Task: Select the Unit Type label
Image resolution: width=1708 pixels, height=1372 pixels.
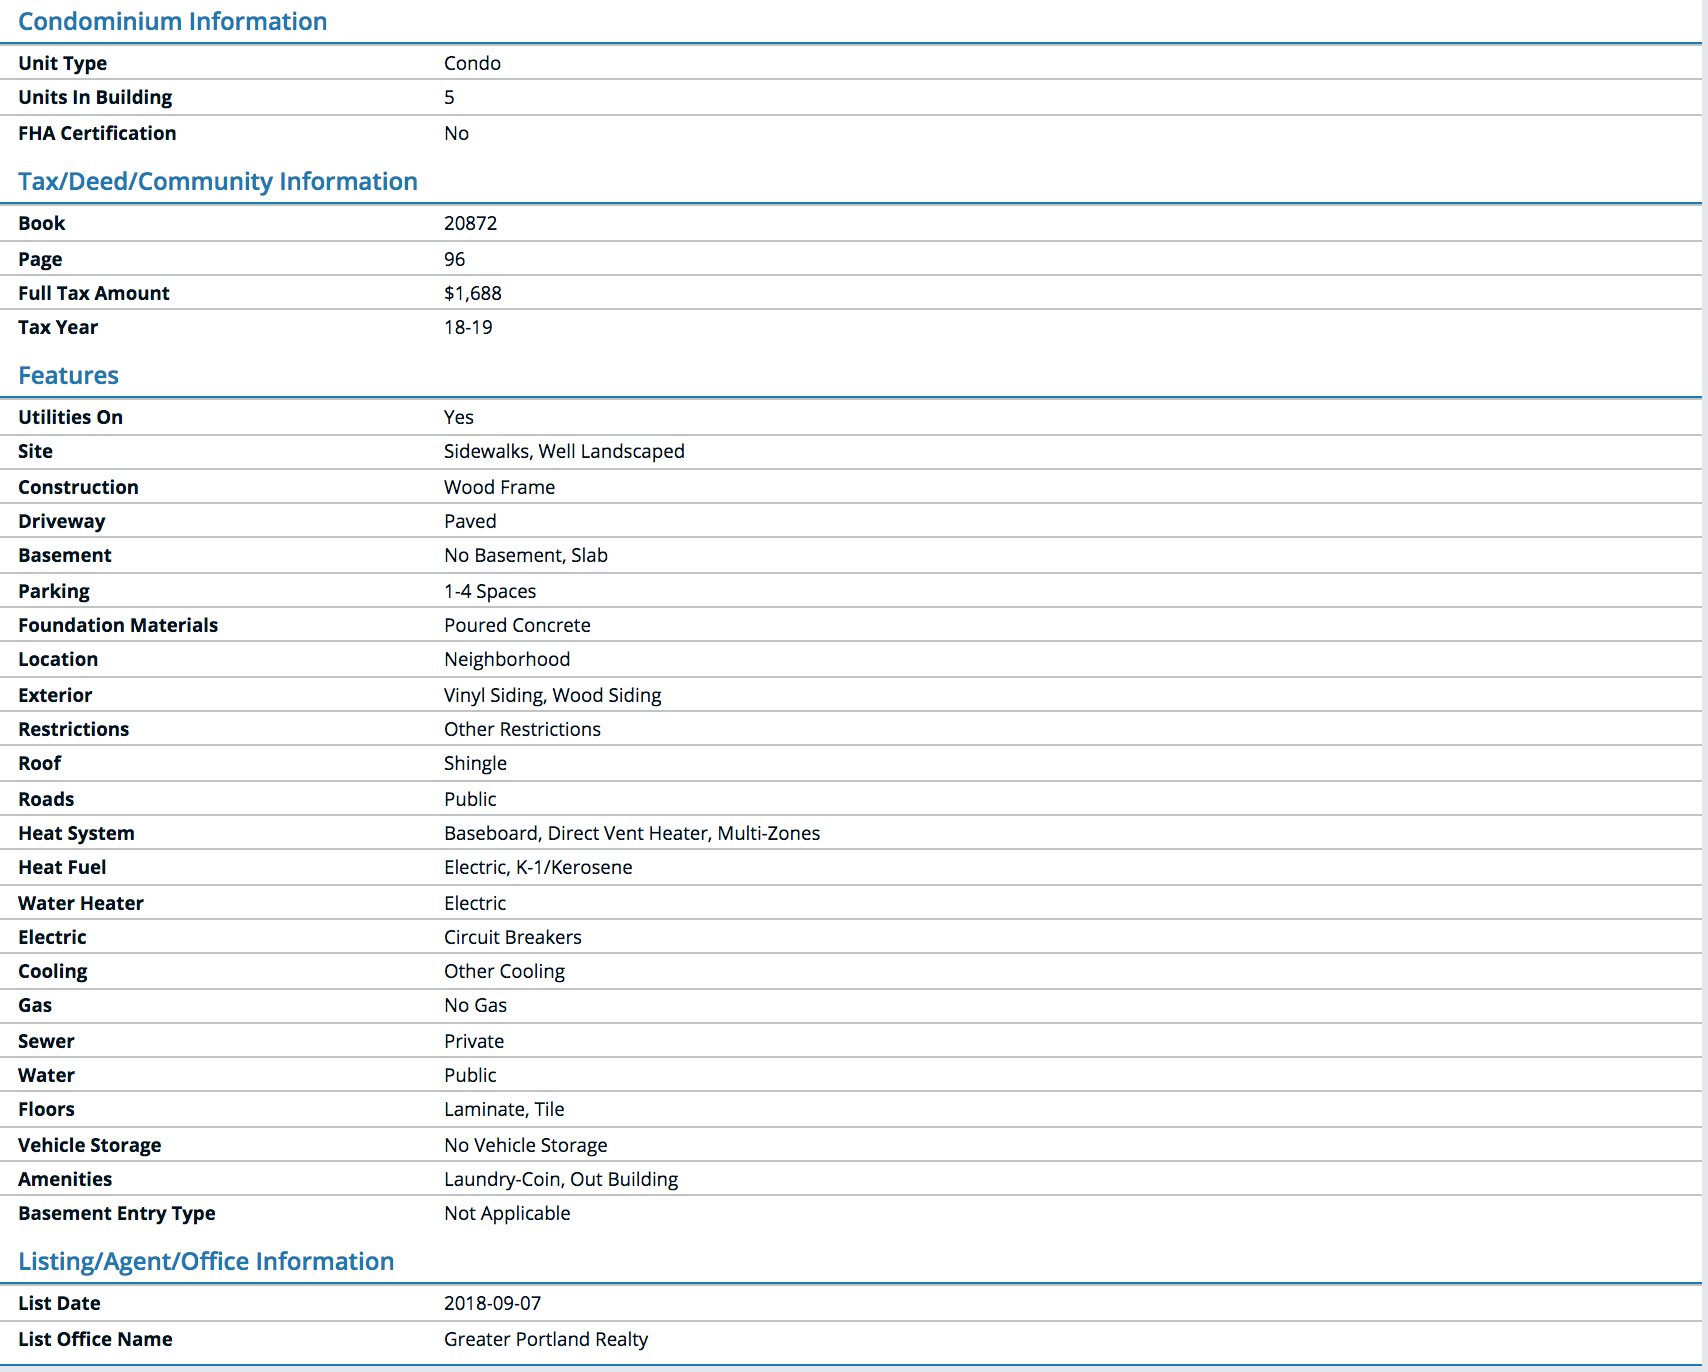Action: 62,63
